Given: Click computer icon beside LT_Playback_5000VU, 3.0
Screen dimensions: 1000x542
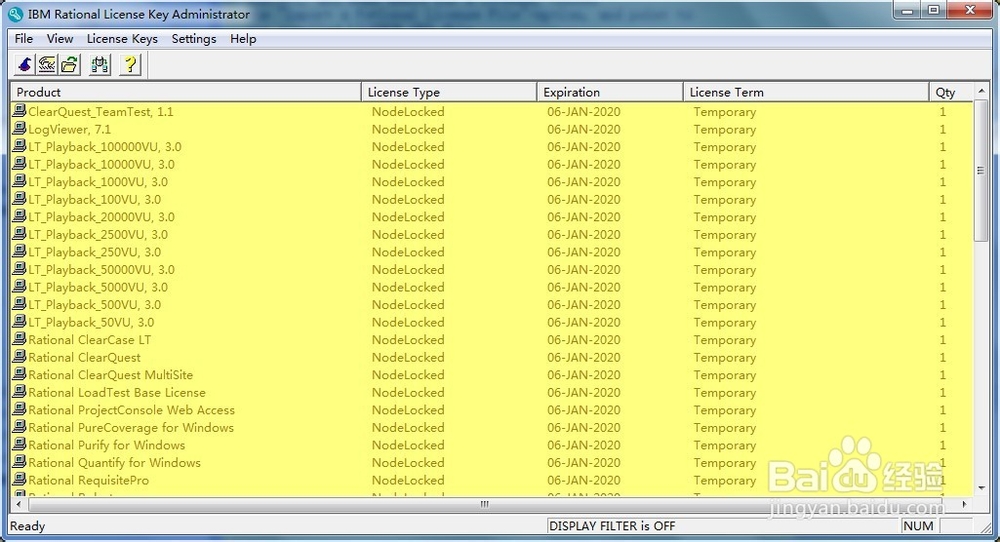Looking at the screenshot, I should 20,286.
